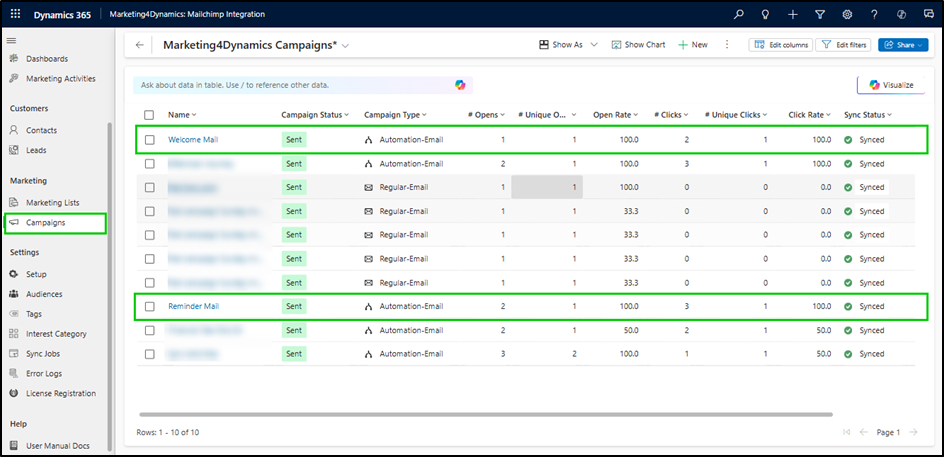Image resolution: width=944 pixels, height=457 pixels.
Task: Open the Welcome Mail campaign link
Action: [x=193, y=140]
